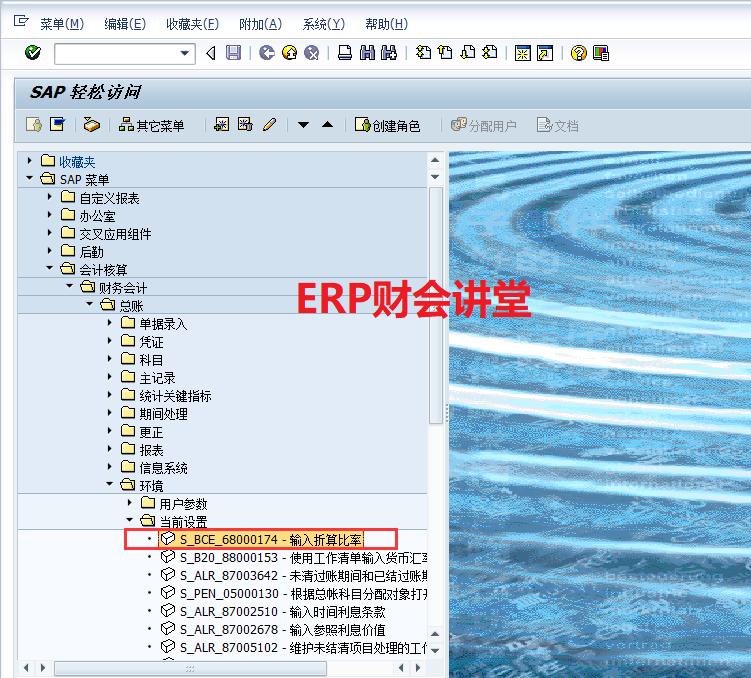Expand the 用户参数 folder
This screenshot has width=751, height=678.
point(129,503)
